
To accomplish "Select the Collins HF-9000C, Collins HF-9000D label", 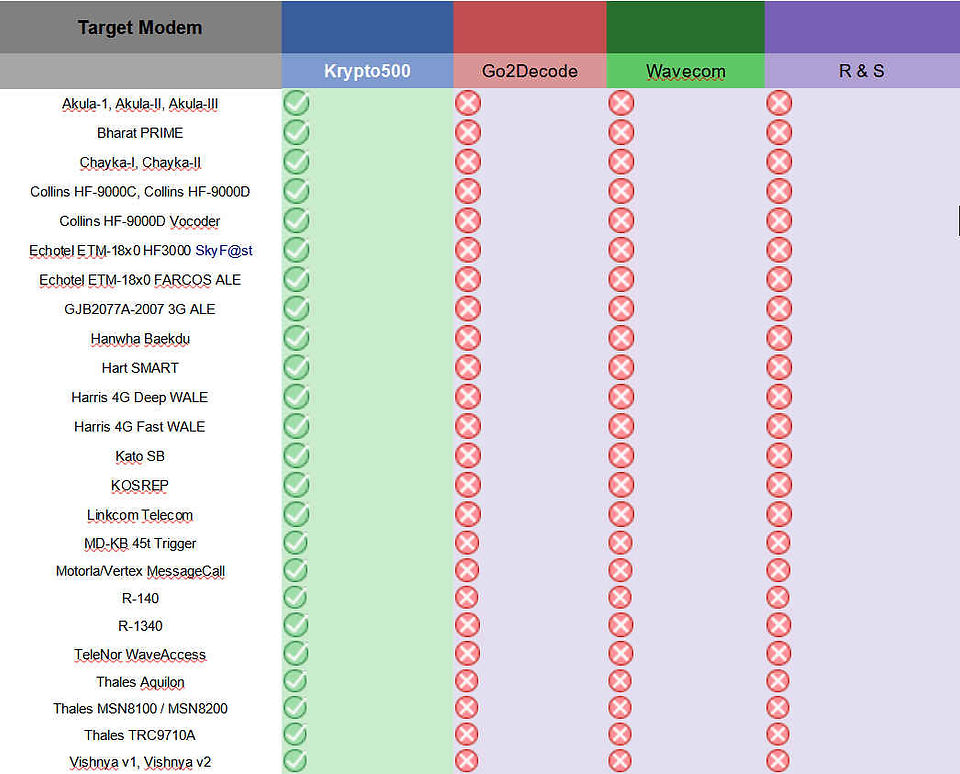I will point(140,192).
